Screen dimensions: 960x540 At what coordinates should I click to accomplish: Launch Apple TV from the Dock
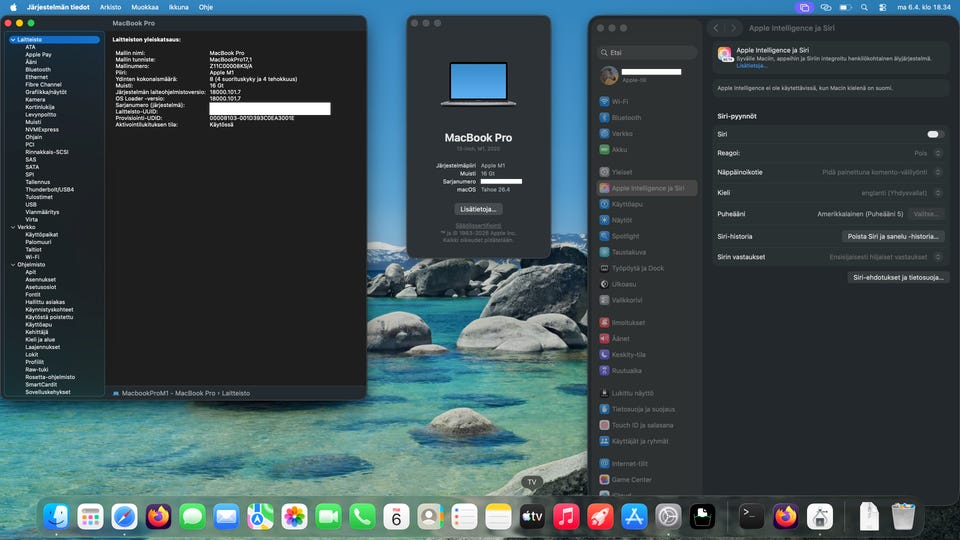532,517
